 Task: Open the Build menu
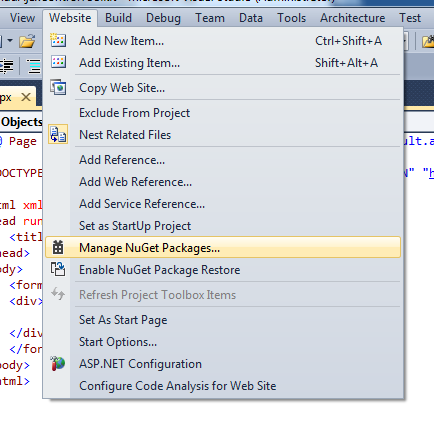118,18
